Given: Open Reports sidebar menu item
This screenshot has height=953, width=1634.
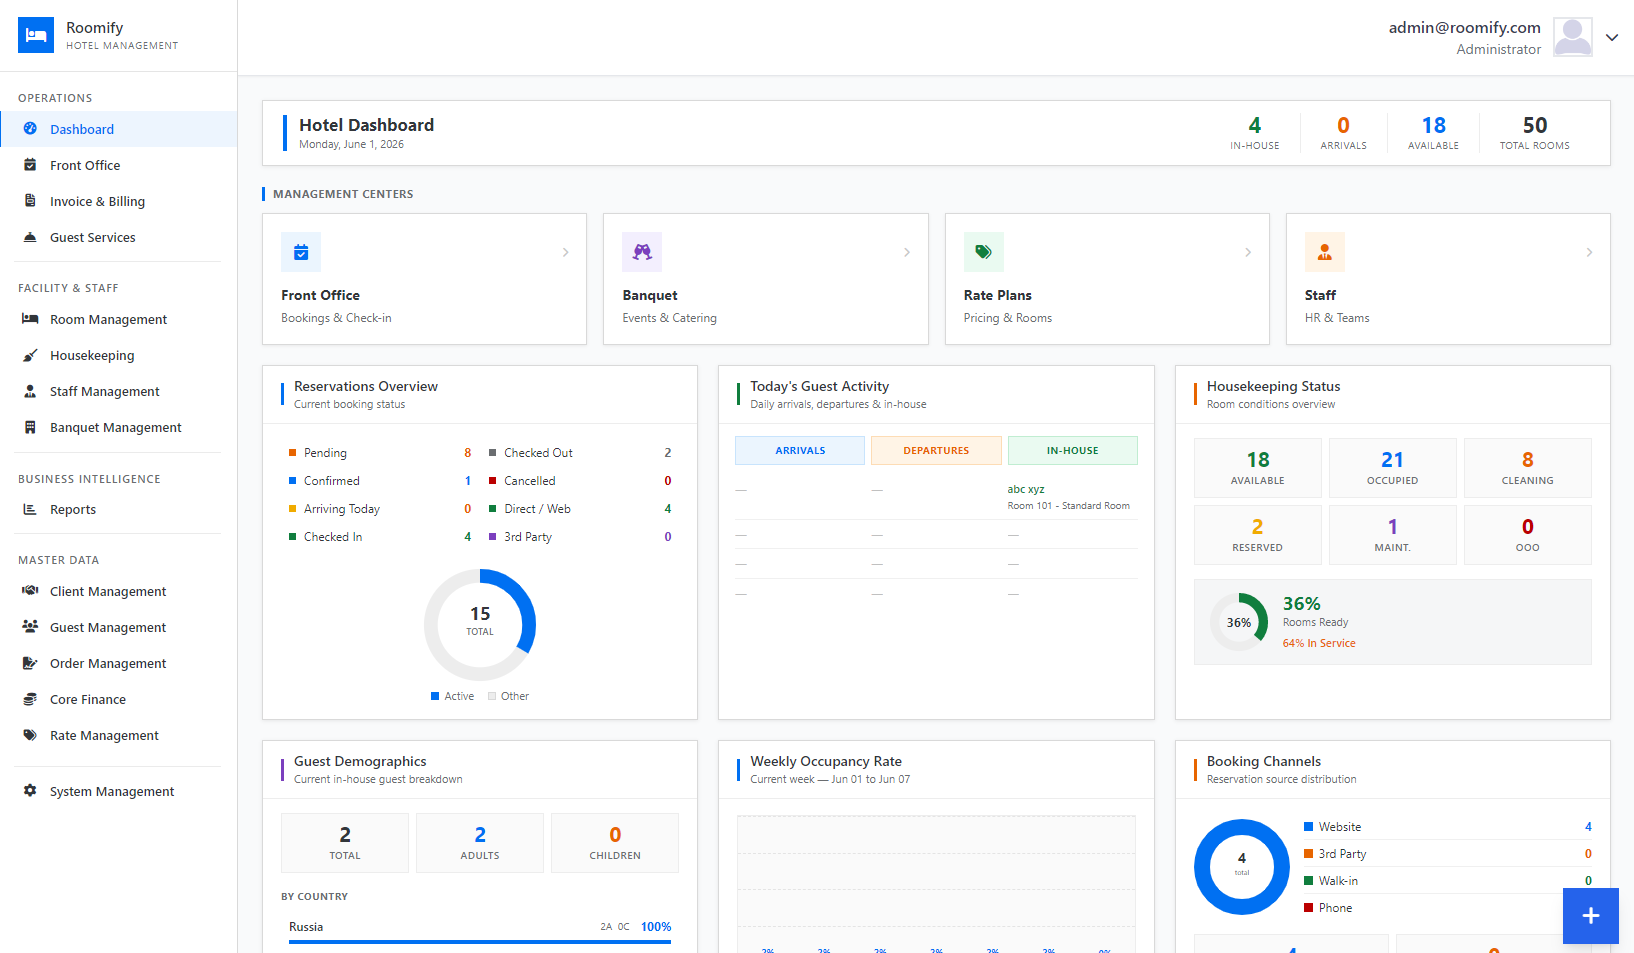Looking at the screenshot, I should click(118, 509).
